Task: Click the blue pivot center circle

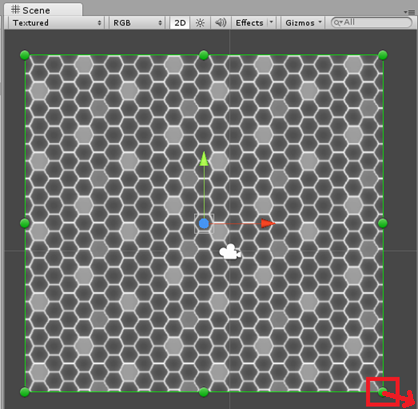Action: [x=204, y=223]
